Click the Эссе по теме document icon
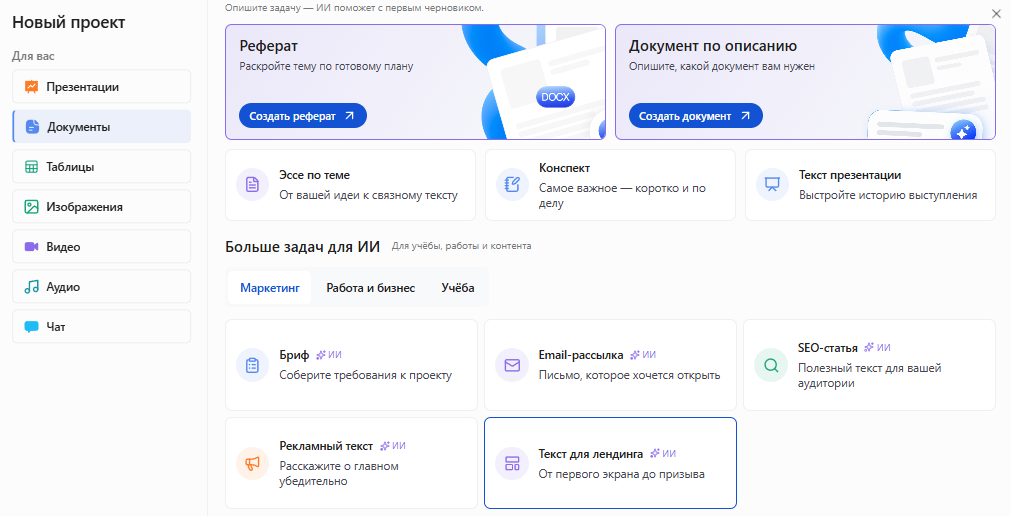Screen dimensions: 1011x516 click(252, 184)
